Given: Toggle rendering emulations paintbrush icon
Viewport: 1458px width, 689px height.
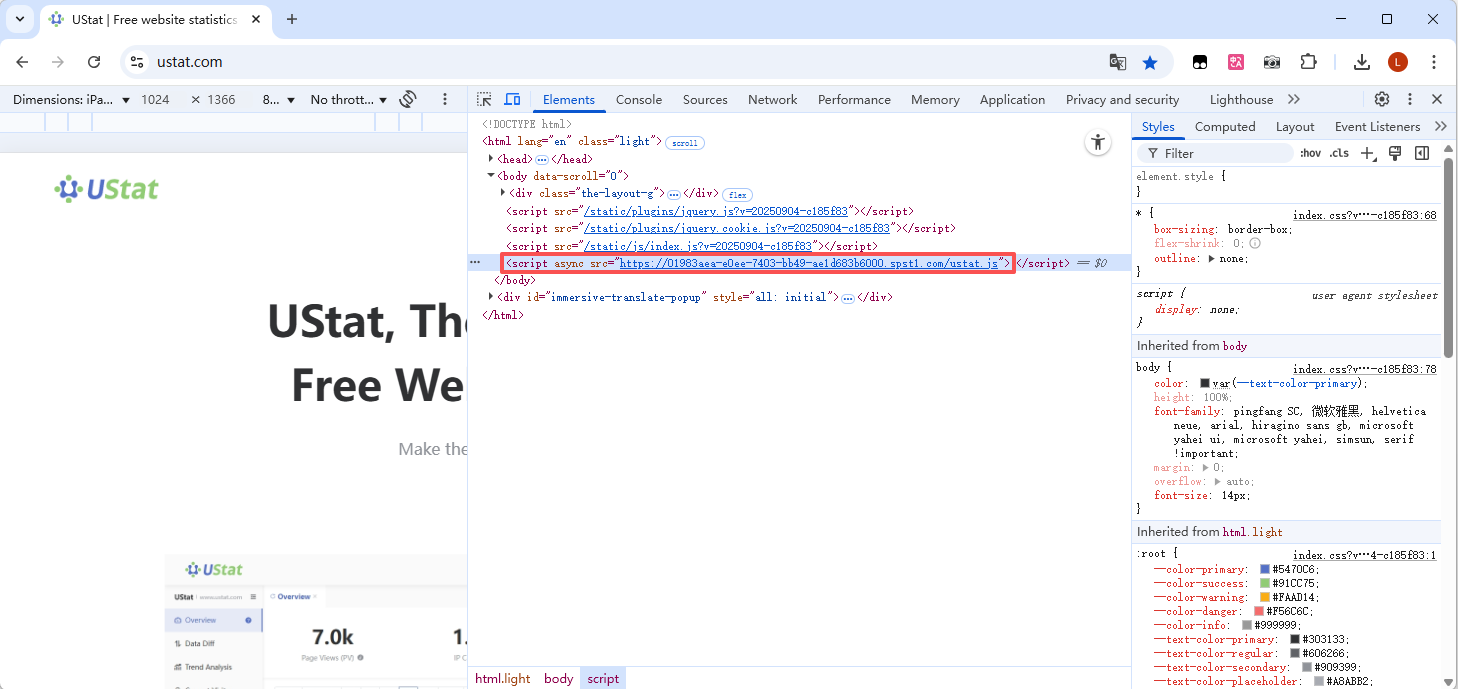Looking at the screenshot, I should (x=1395, y=153).
